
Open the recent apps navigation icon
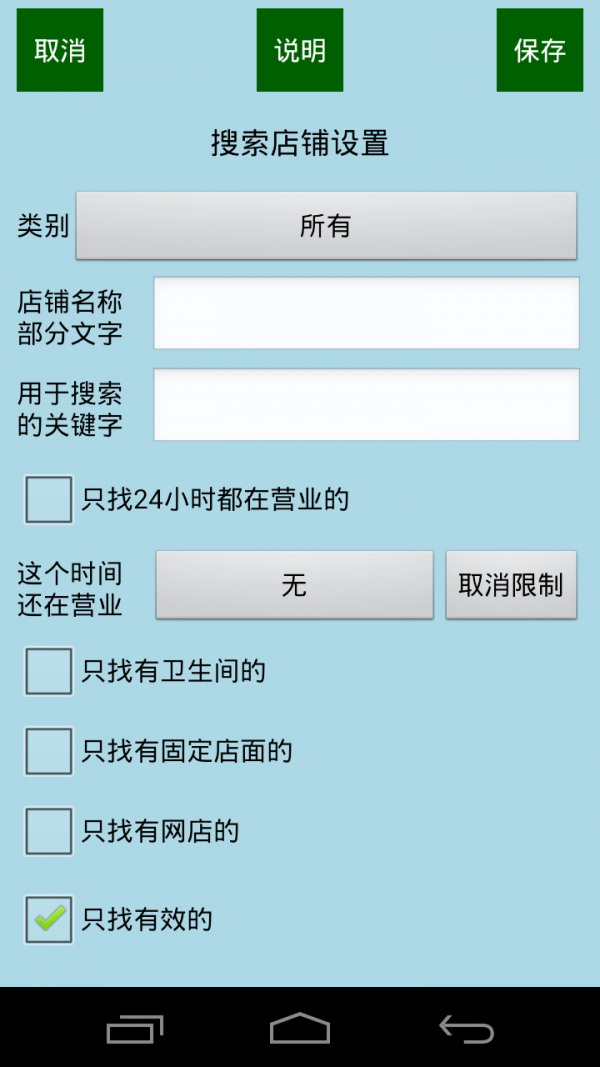(x=134, y=1028)
